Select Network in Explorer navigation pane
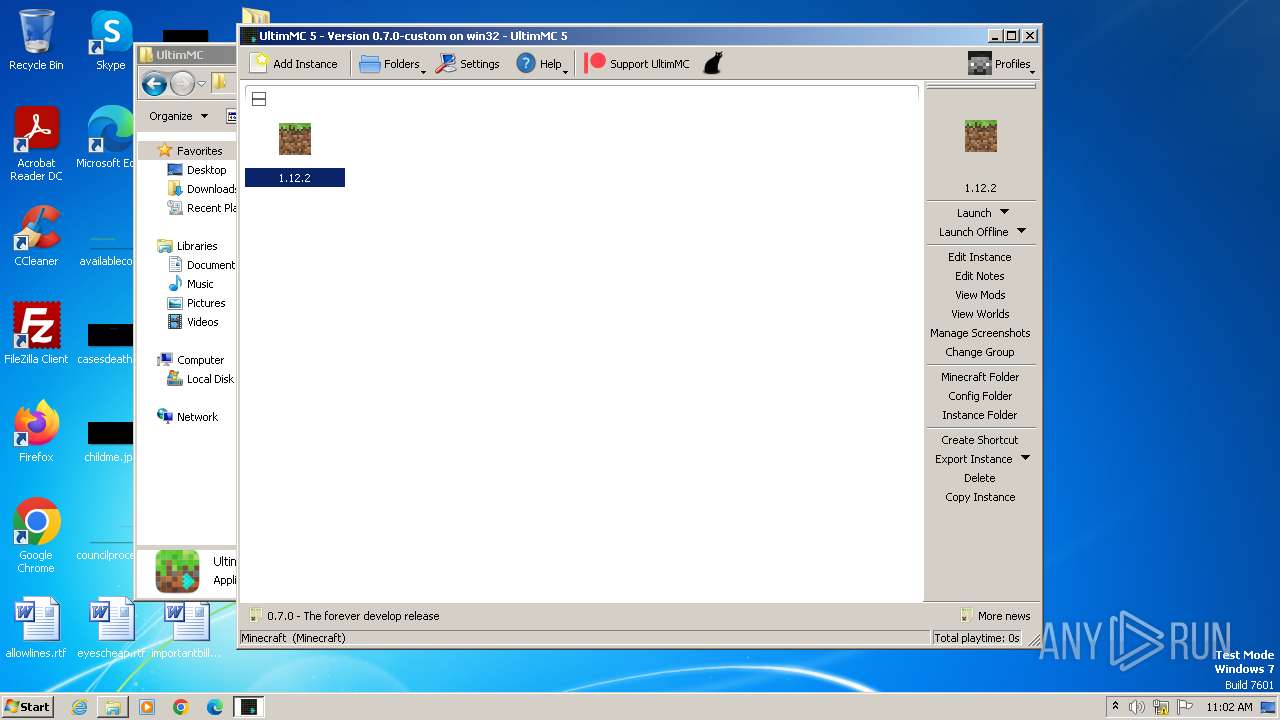 pyautogui.click(x=187, y=417)
